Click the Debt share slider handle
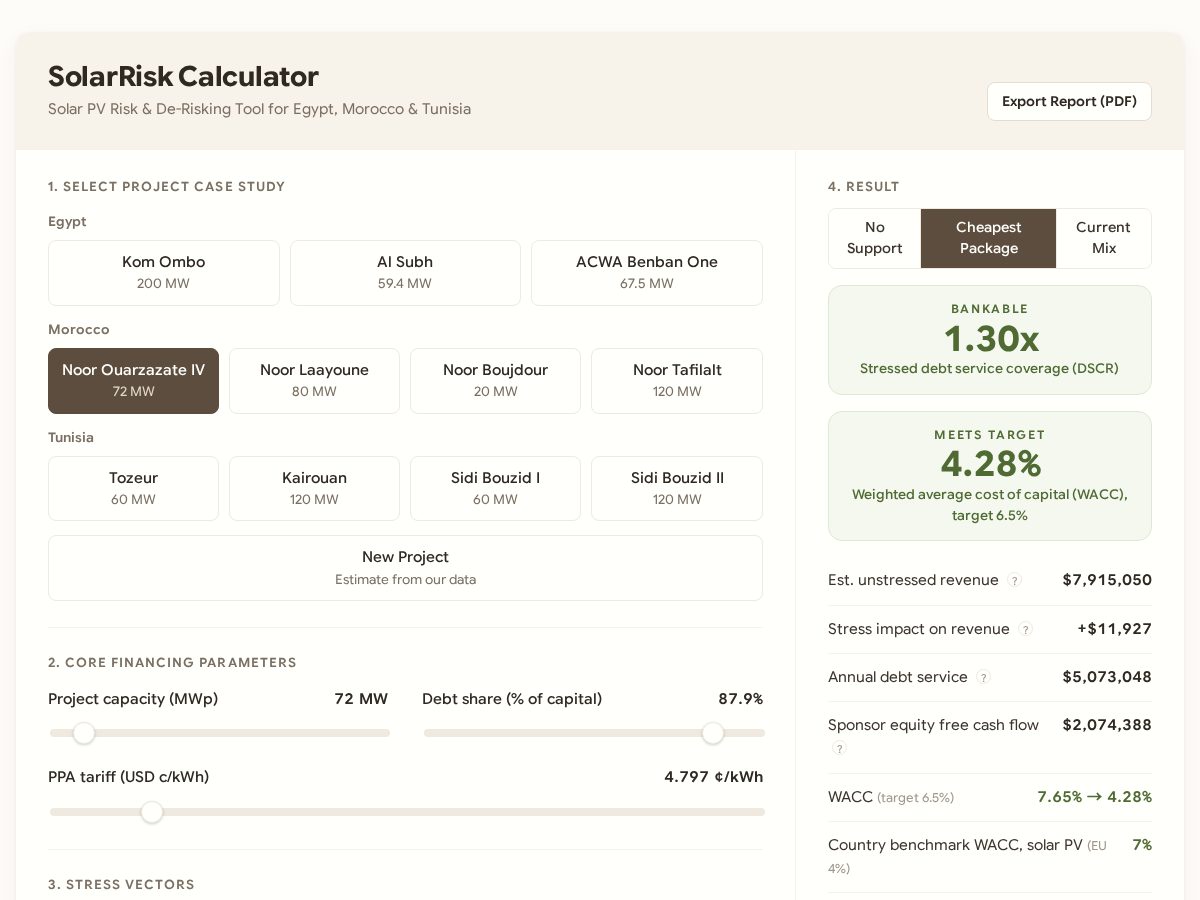The image size is (1200, 900). click(713, 733)
